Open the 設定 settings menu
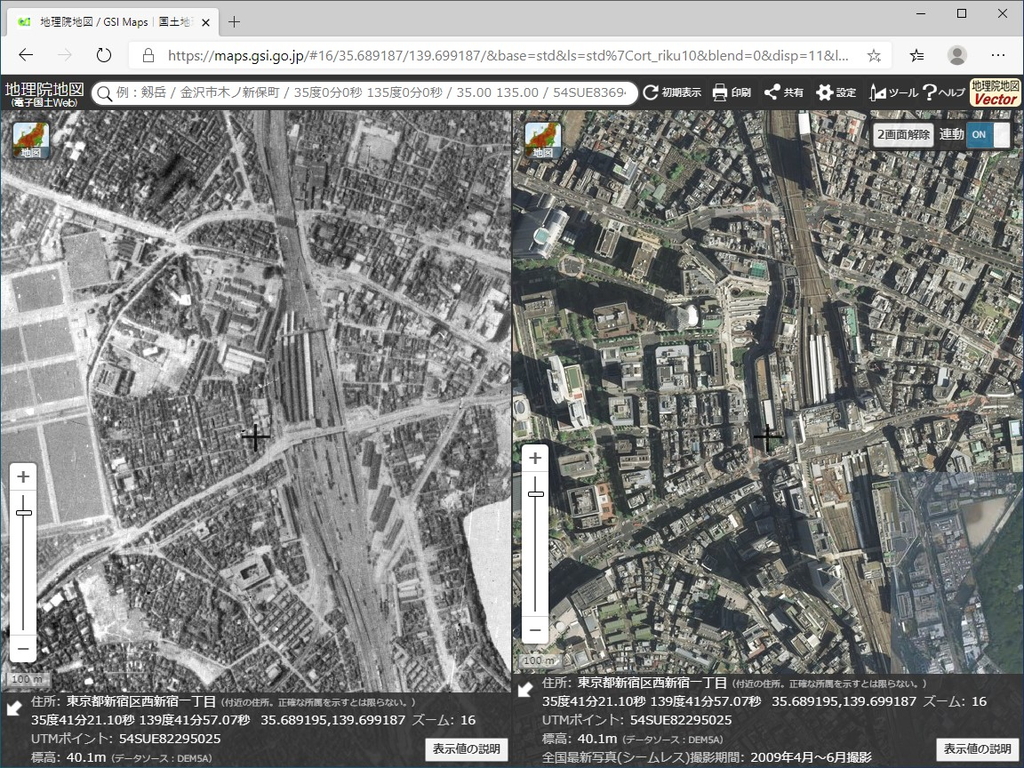The width and height of the screenshot is (1024, 768). (837, 93)
